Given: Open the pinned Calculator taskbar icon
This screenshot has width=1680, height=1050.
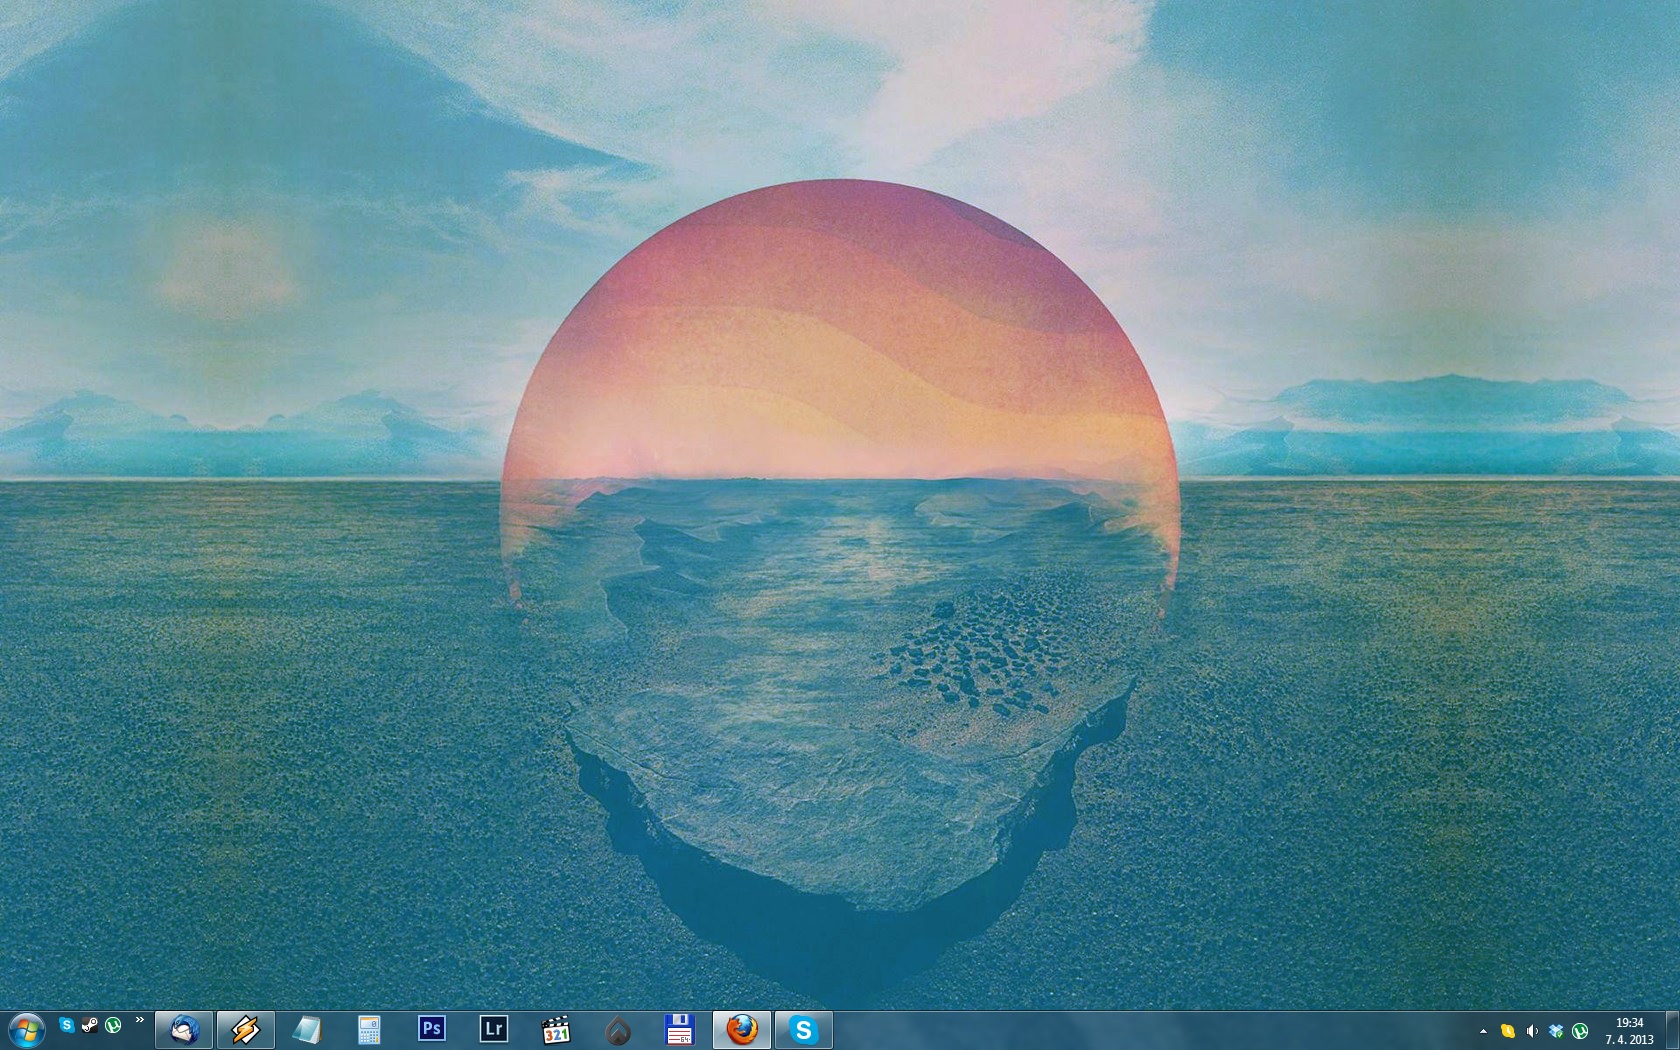Looking at the screenshot, I should (369, 1029).
